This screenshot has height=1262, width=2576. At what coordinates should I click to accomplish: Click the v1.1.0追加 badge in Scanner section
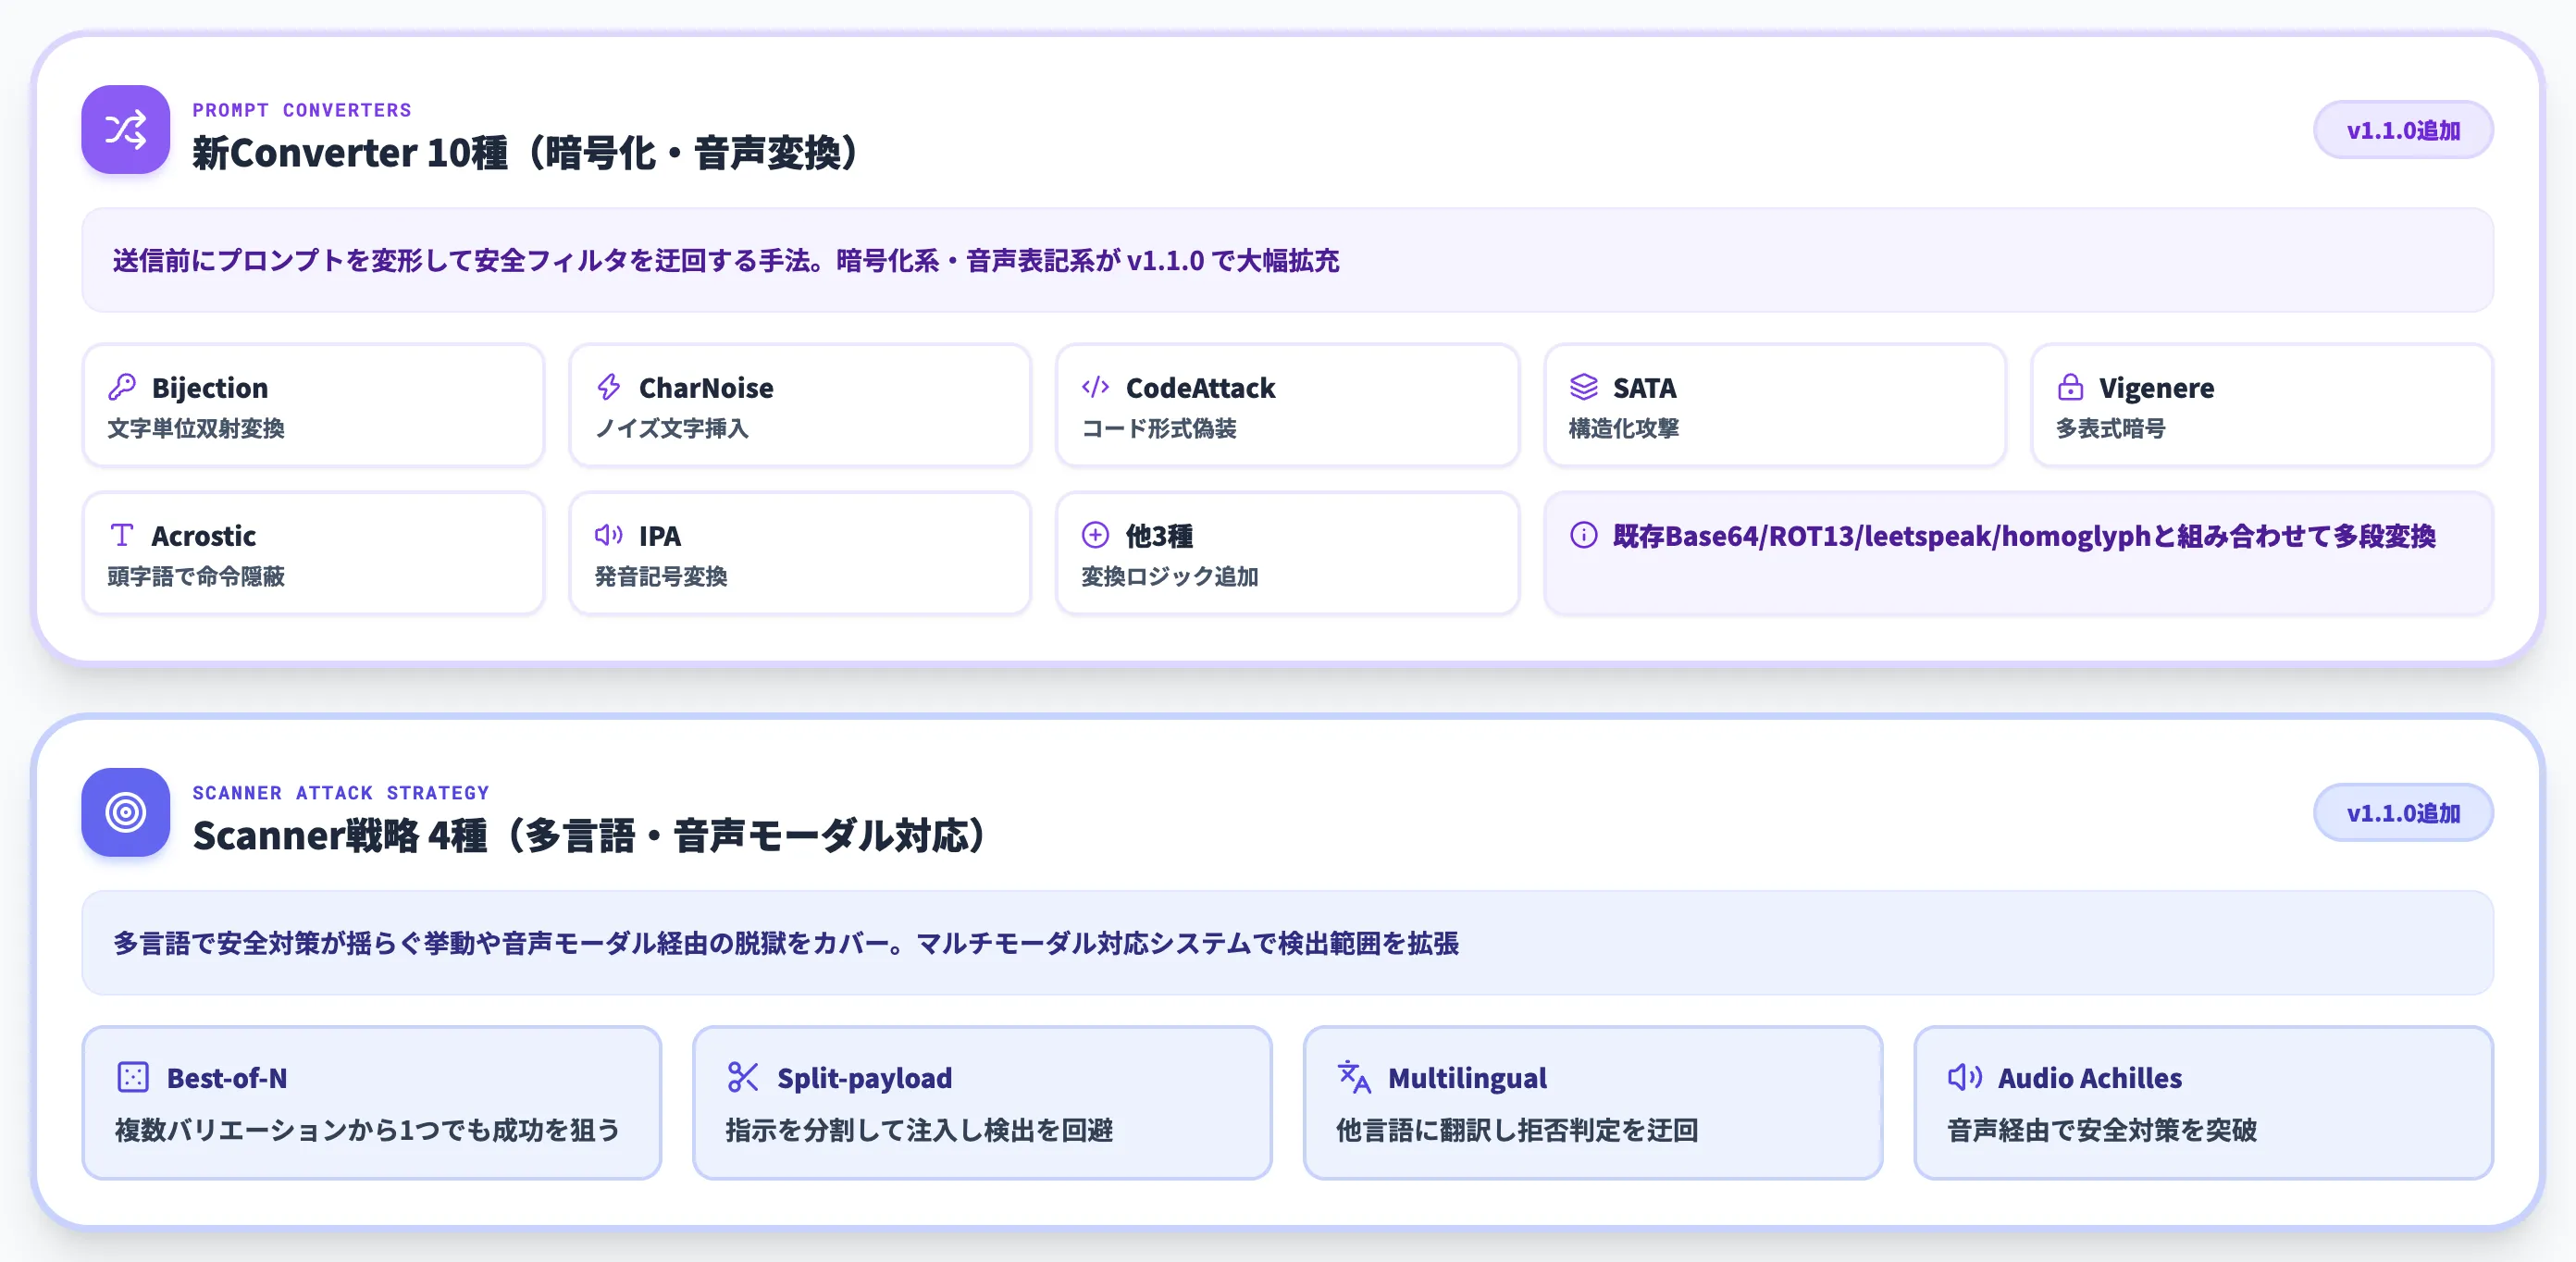pyautogui.click(x=2403, y=813)
